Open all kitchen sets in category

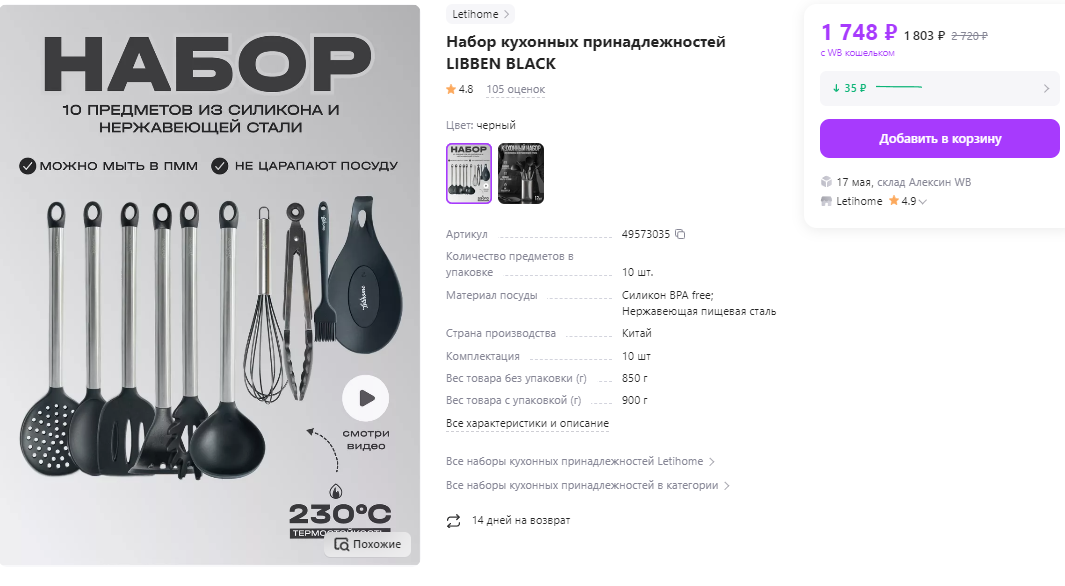click(x=588, y=486)
